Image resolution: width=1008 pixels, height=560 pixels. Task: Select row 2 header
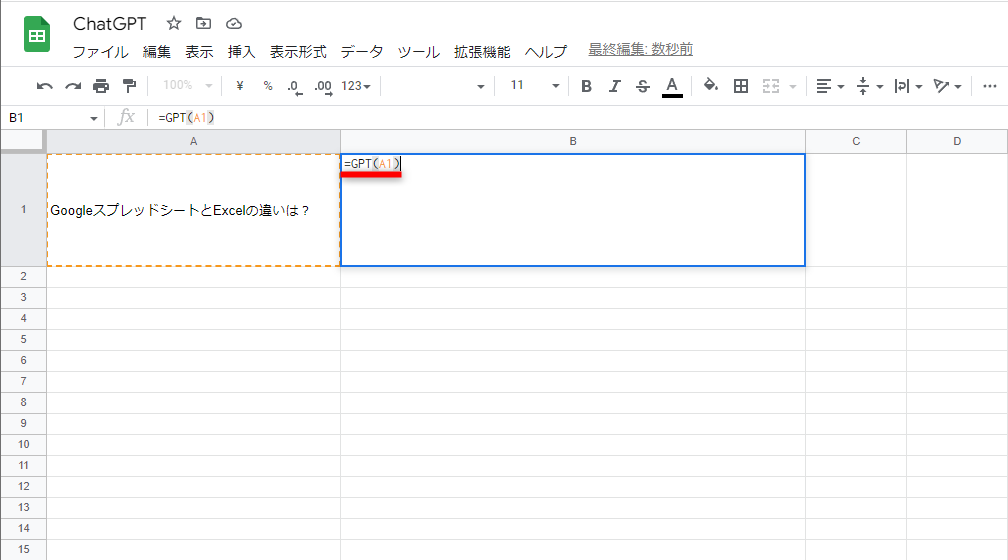click(24, 276)
